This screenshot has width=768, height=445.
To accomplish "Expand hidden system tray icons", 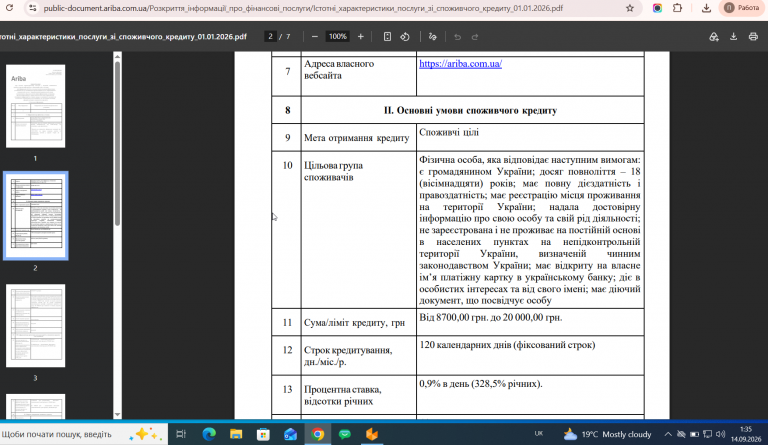I will click(x=668, y=434).
